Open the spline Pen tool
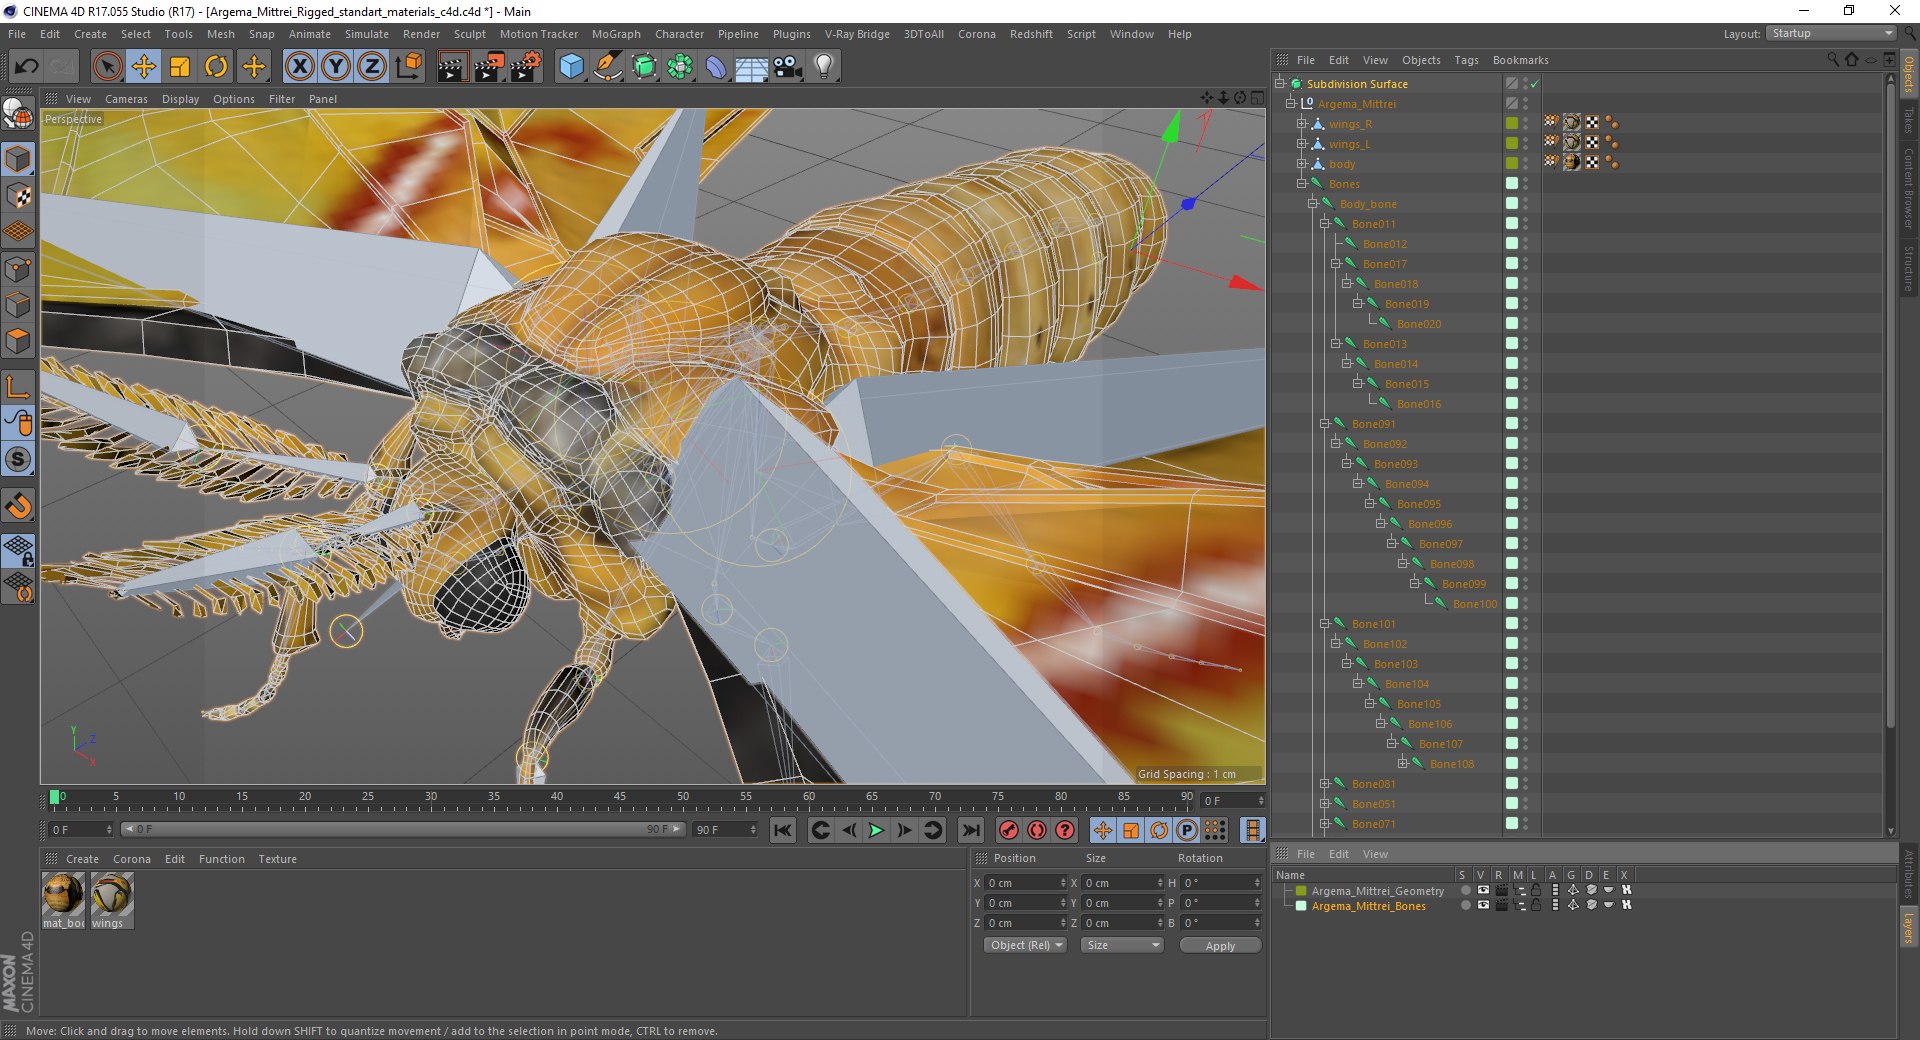Viewport: 1920px width, 1040px height. 608,67
